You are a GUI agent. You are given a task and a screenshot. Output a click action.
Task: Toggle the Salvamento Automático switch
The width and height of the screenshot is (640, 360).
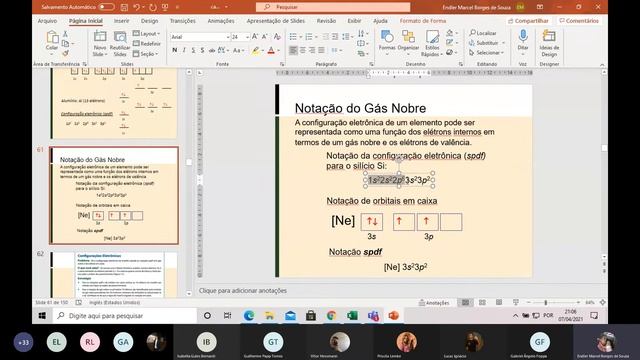click(106, 7)
